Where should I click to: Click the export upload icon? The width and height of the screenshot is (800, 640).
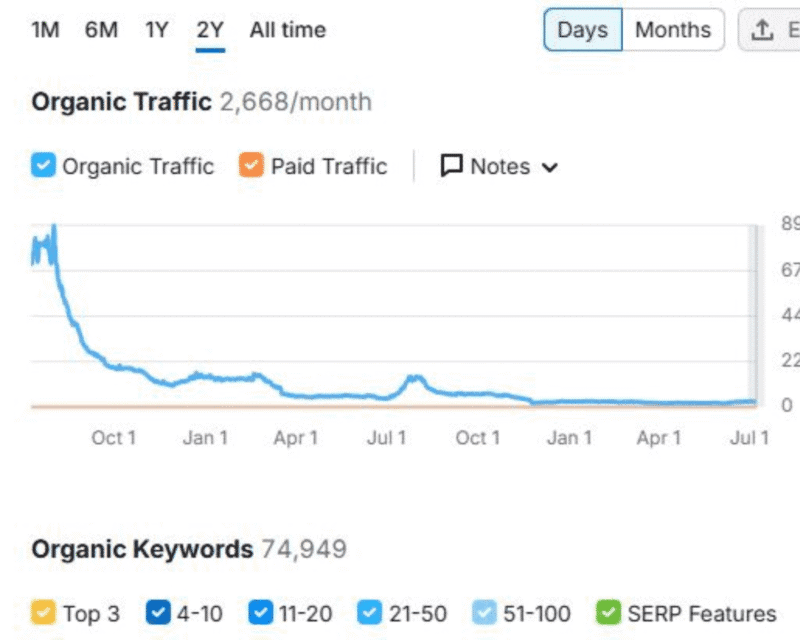pos(762,30)
